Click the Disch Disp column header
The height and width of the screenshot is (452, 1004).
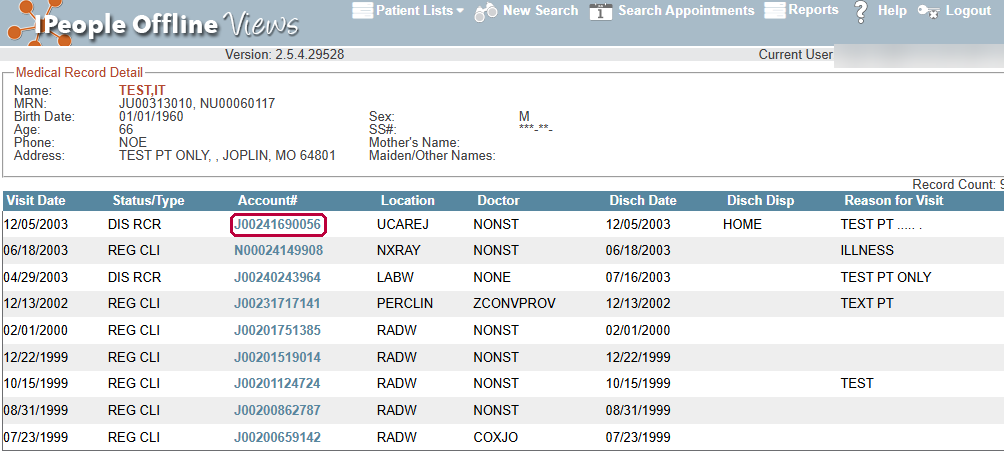click(760, 200)
